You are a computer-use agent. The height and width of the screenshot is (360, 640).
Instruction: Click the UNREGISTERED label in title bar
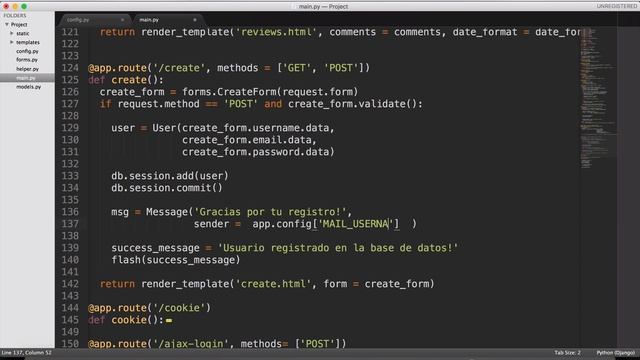pyautogui.click(x=616, y=7)
